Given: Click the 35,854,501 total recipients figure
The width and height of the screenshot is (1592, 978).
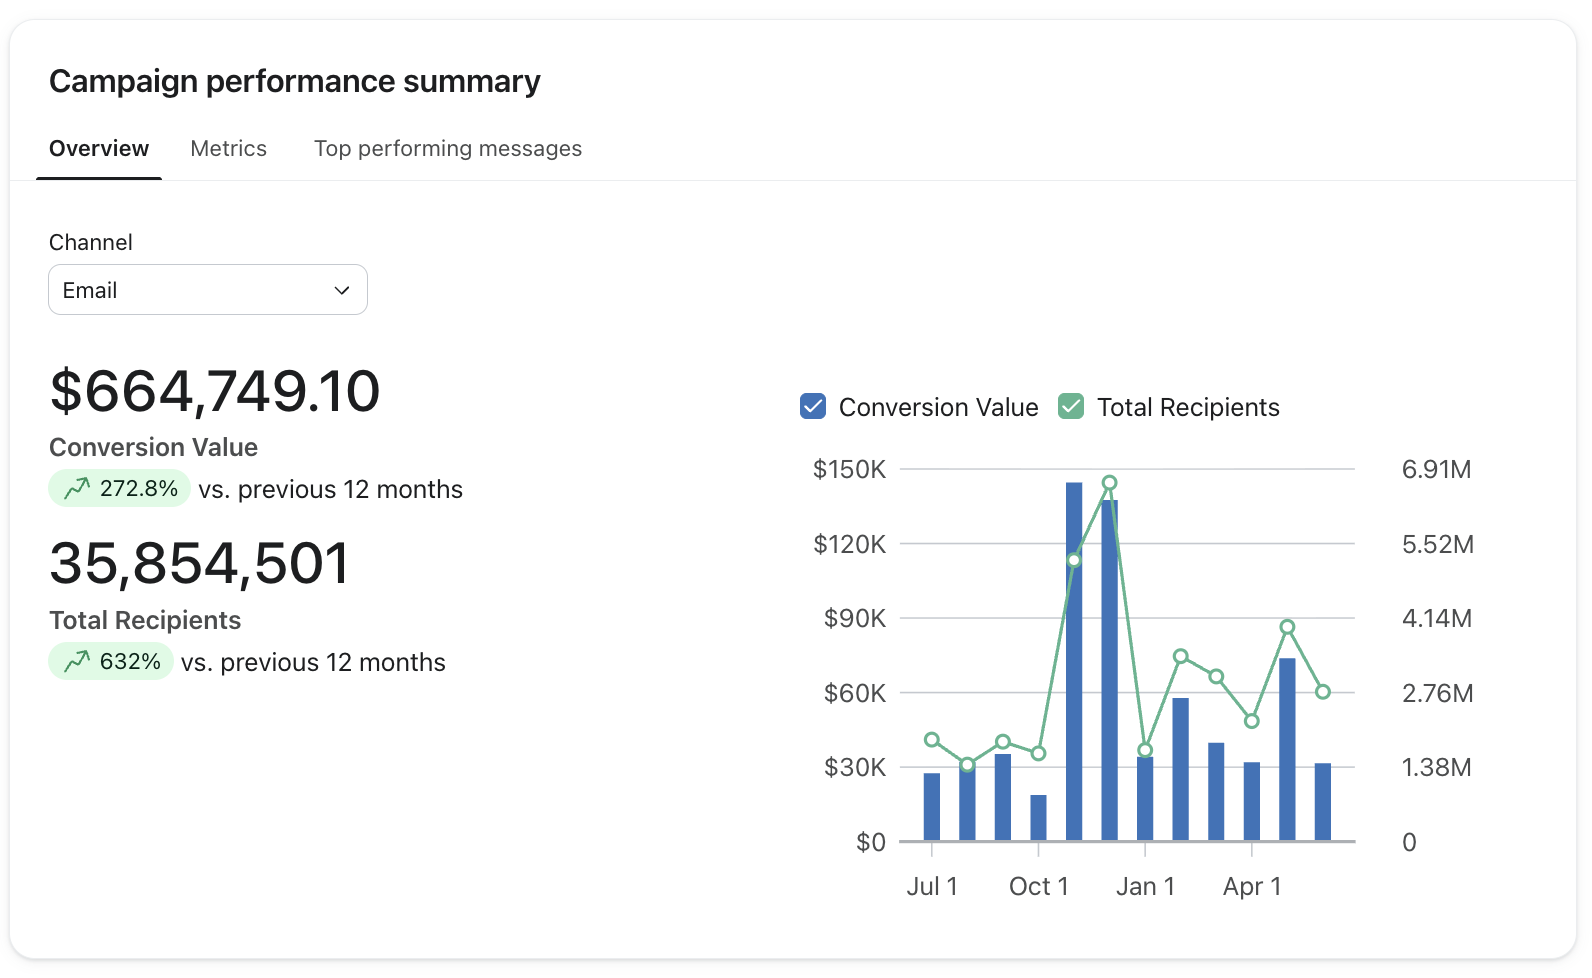Looking at the screenshot, I should coord(200,564).
